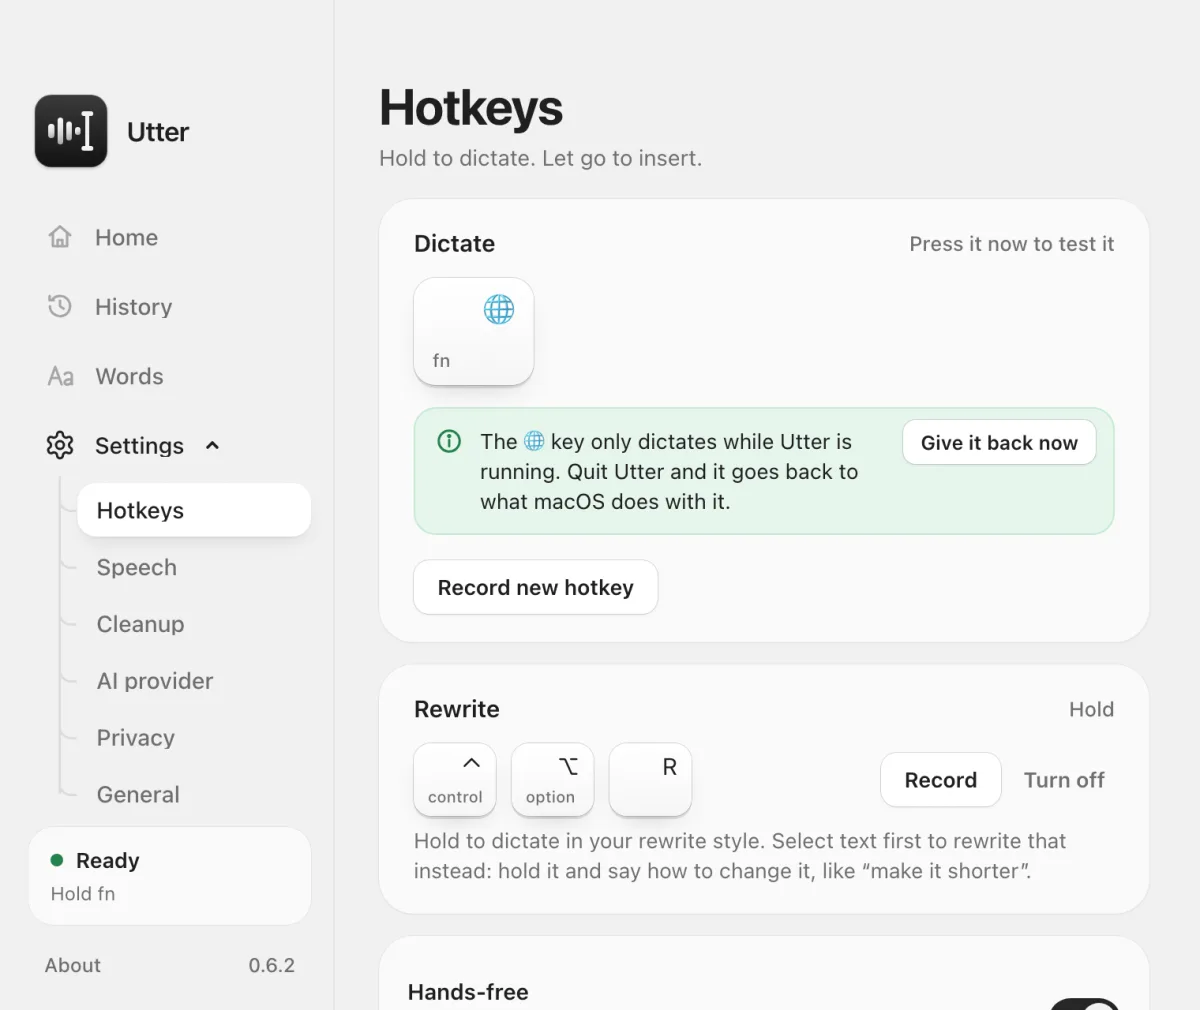
Task: Click the Hands-free heading
Action: [x=468, y=992]
